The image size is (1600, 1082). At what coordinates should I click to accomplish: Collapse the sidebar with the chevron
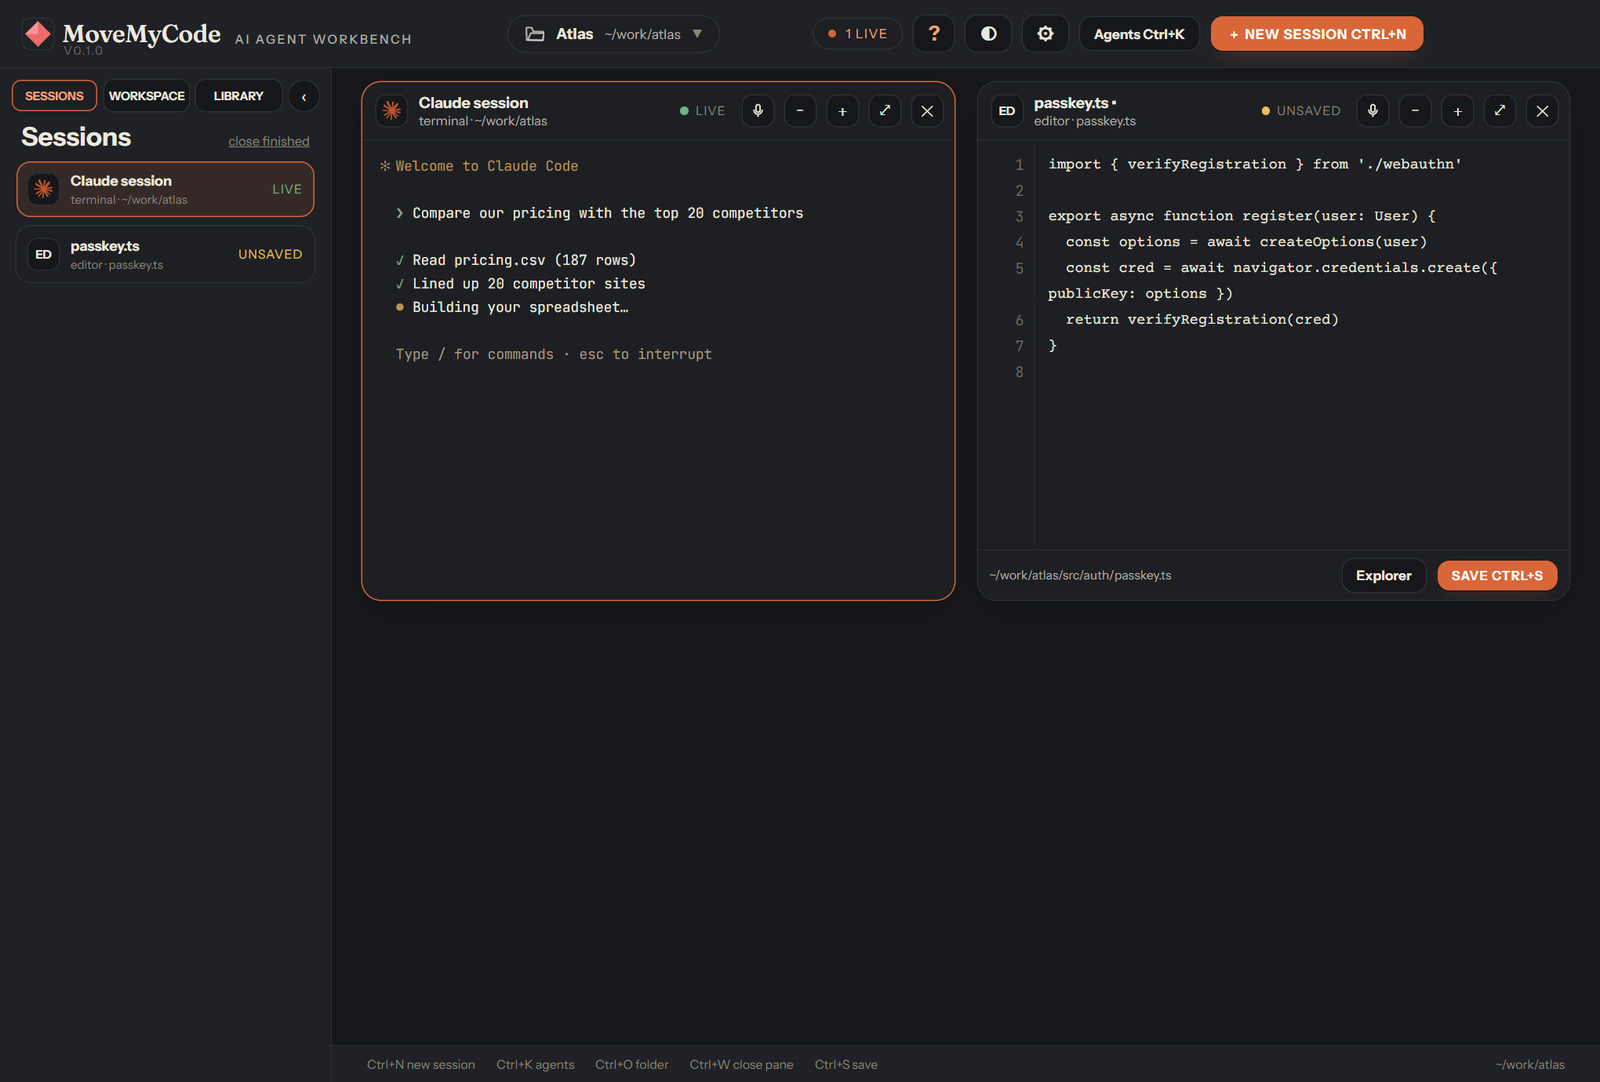click(304, 97)
